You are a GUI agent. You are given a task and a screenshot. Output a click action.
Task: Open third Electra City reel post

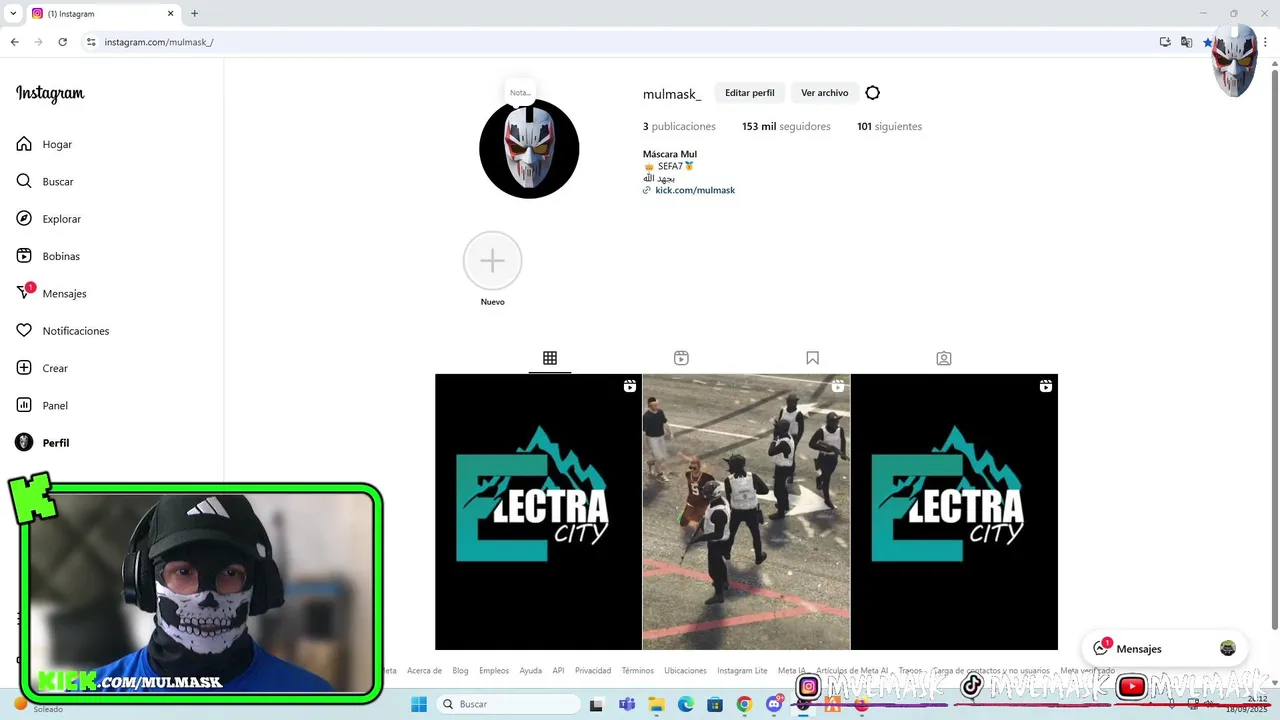point(954,512)
